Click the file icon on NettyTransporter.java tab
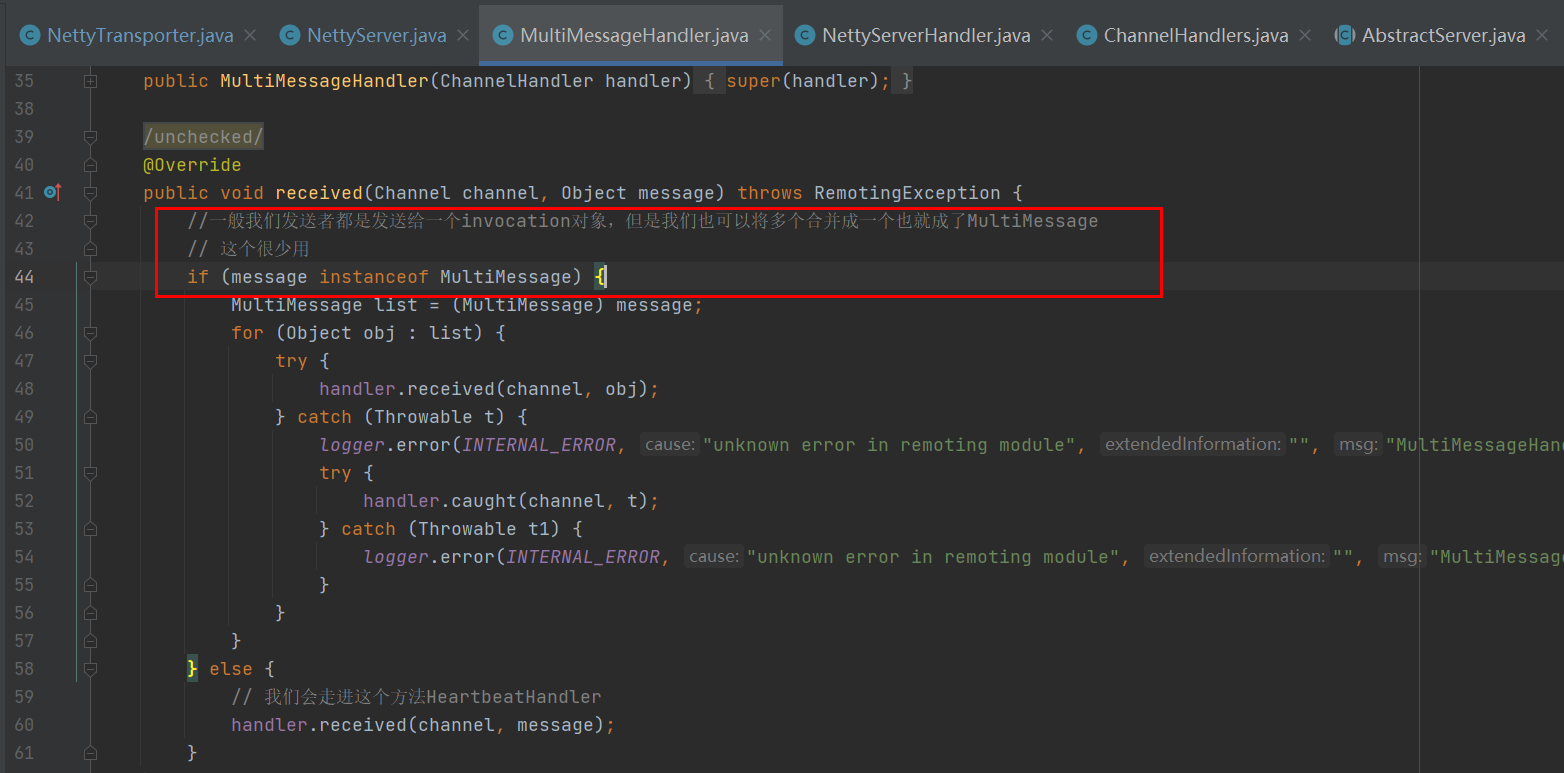The height and width of the screenshot is (773, 1564). [x=29, y=35]
